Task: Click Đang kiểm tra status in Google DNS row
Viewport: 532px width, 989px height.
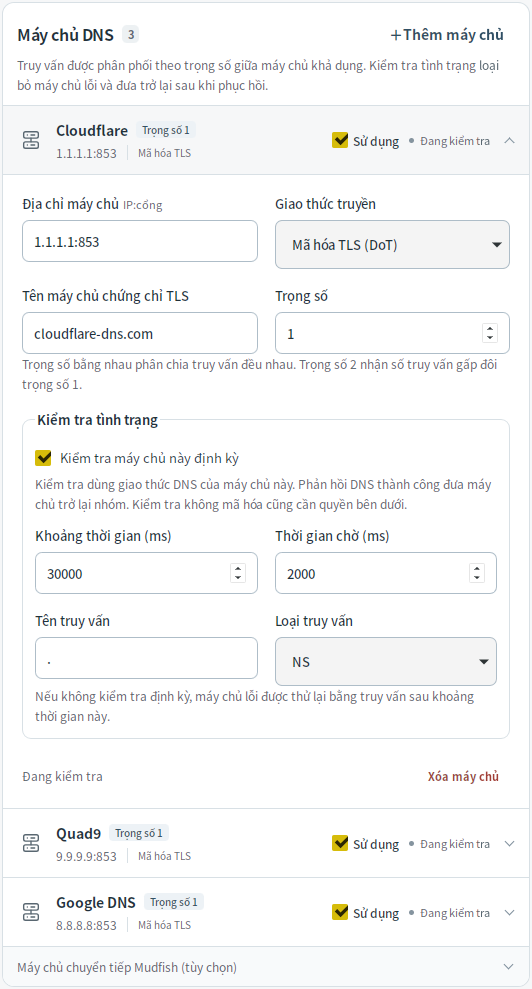Action: point(454,913)
